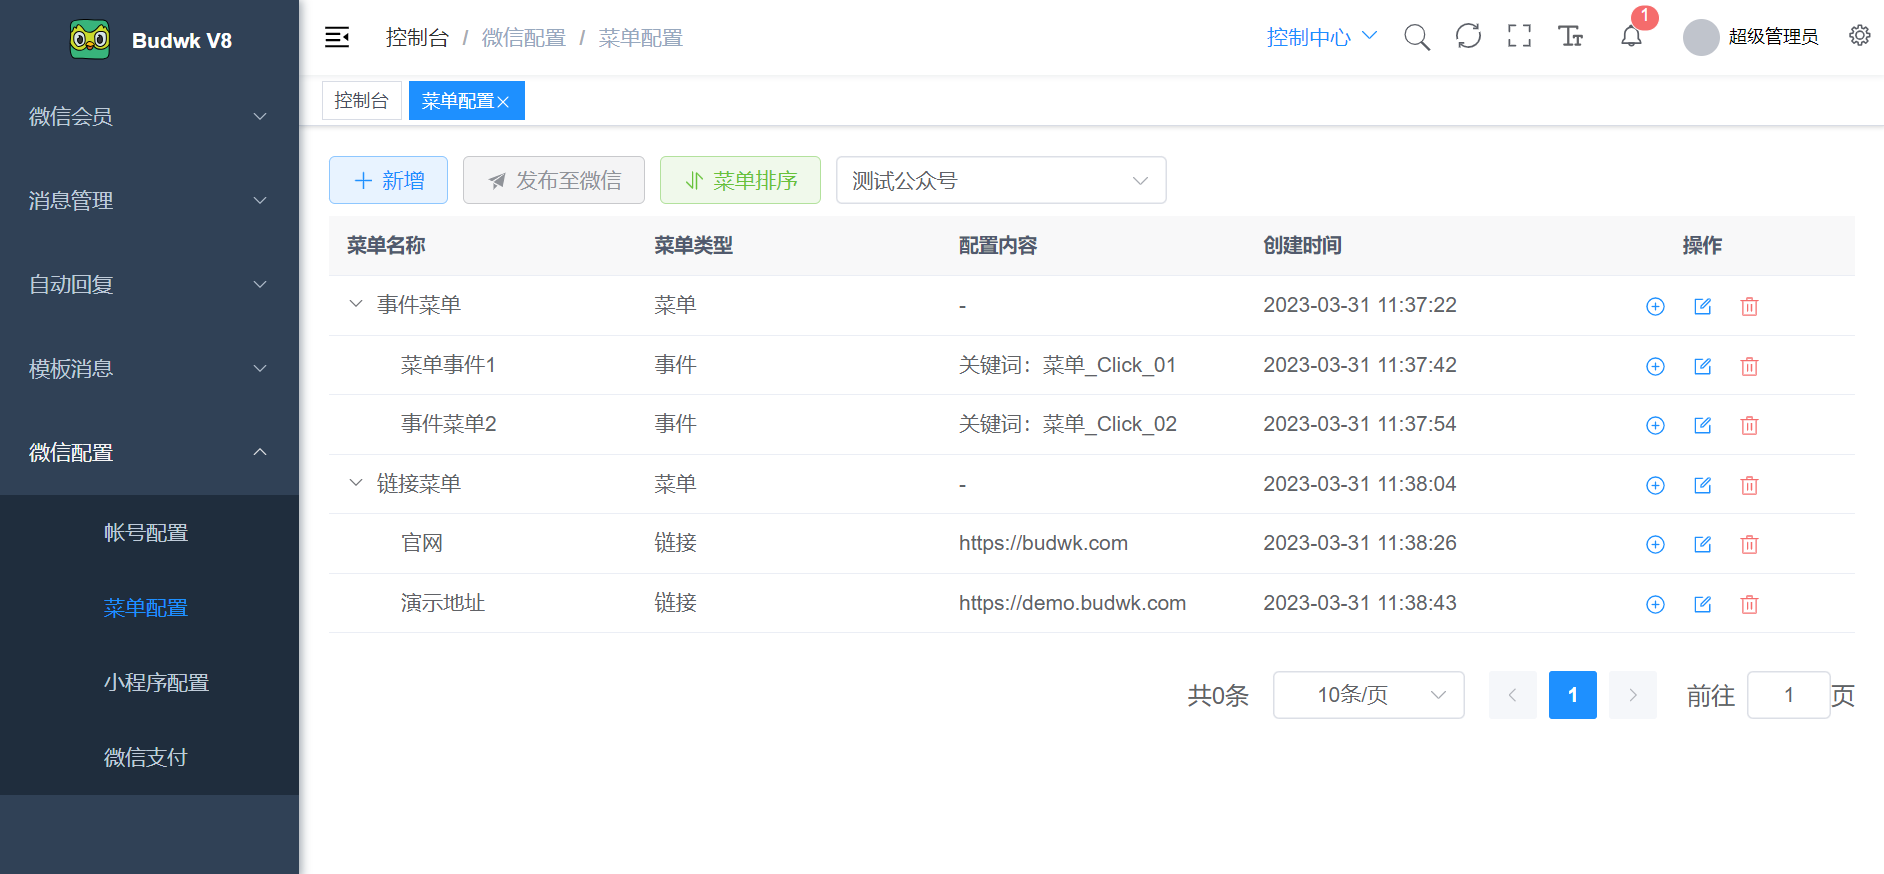Click the refresh page icon
The width and height of the screenshot is (1884, 874).
click(1468, 37)
